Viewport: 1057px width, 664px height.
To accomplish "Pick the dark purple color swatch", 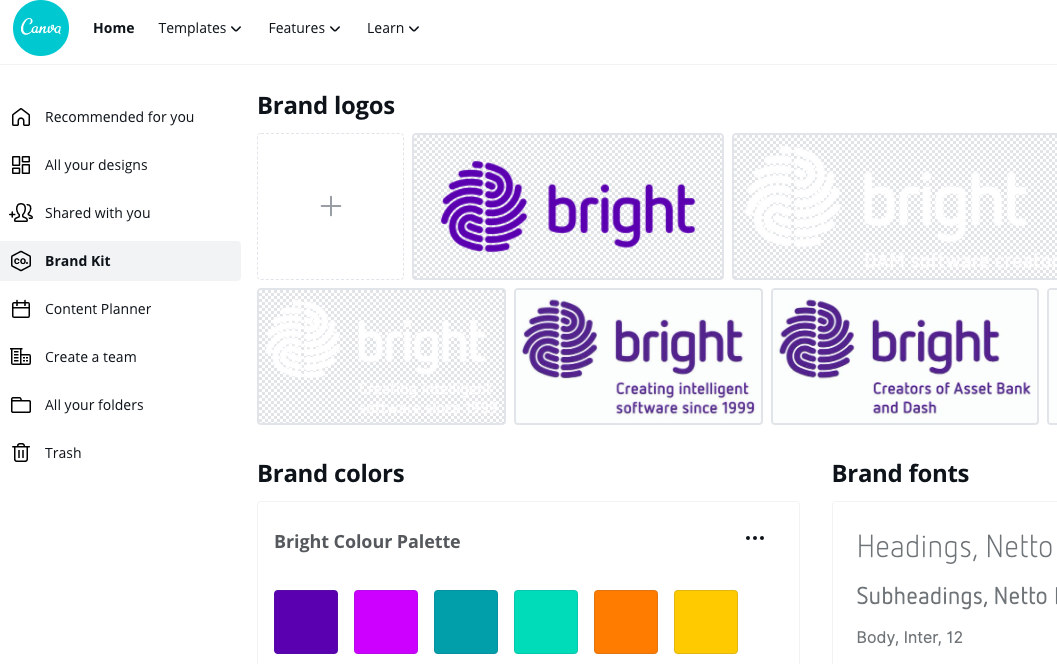I will coord(306,622).
